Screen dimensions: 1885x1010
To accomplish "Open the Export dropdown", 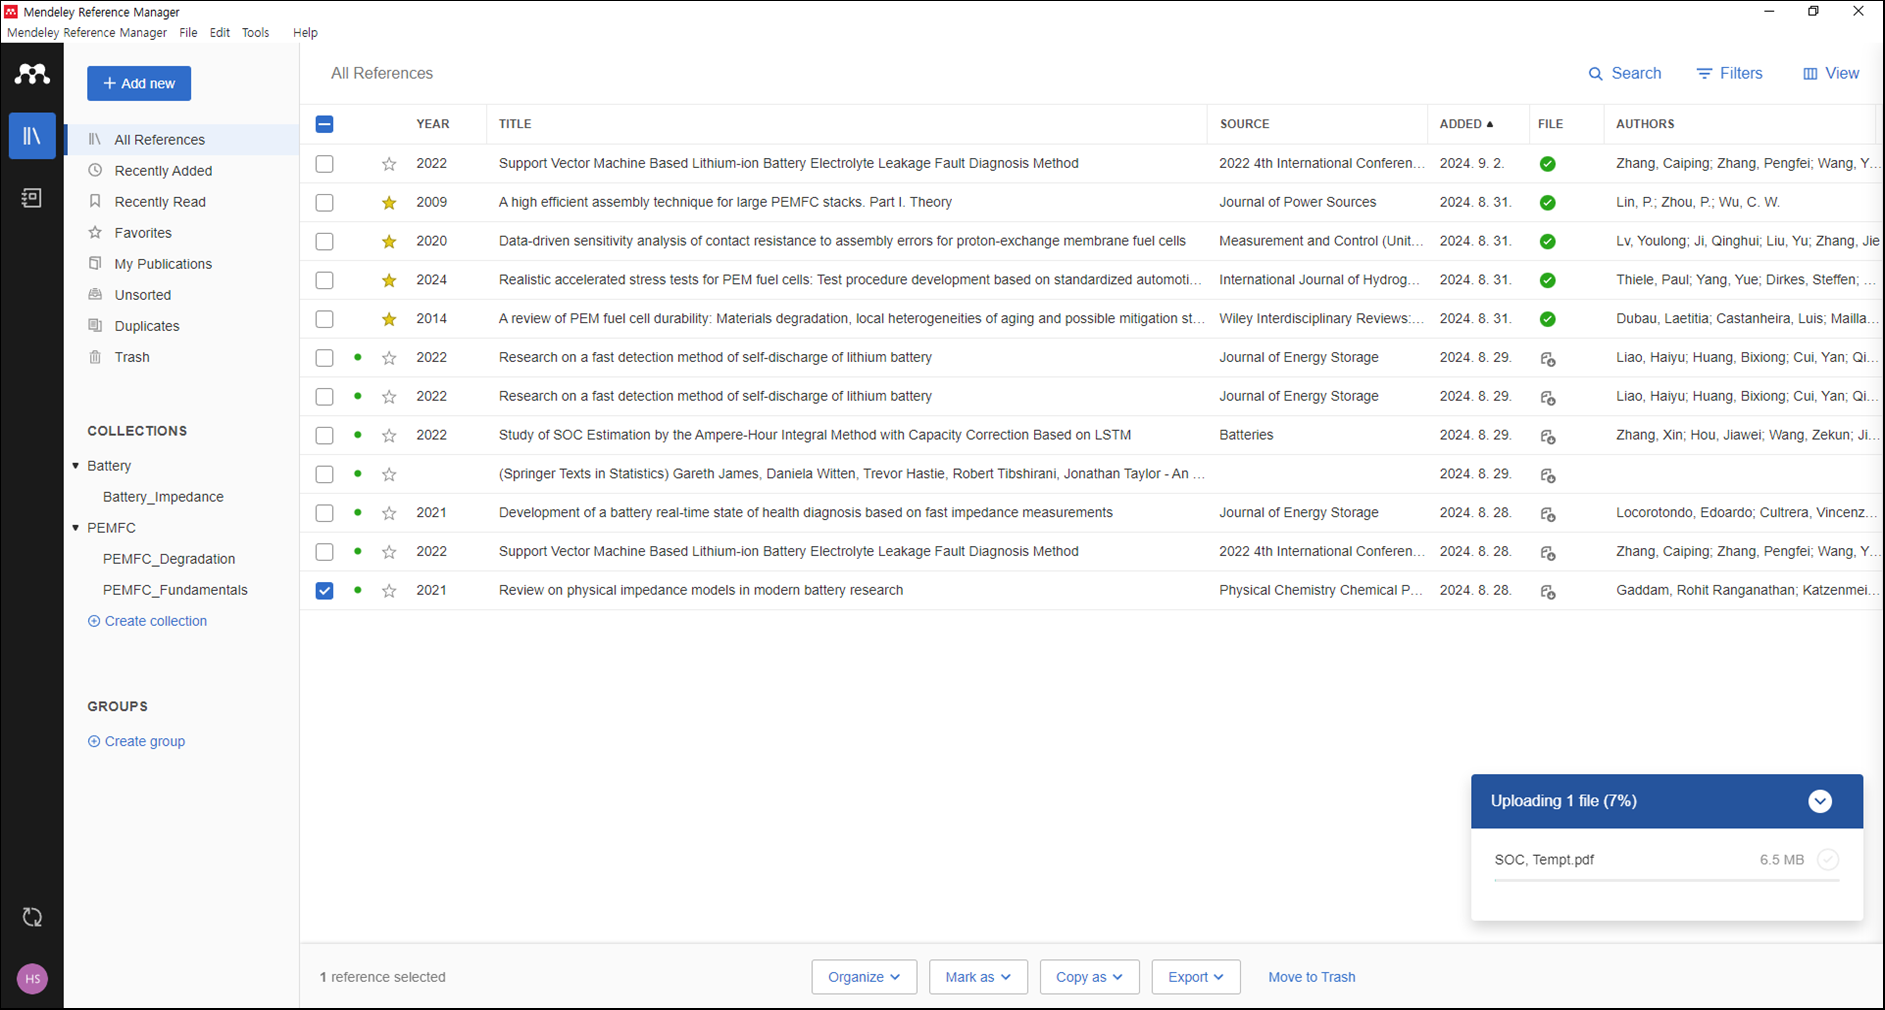I will click(1196, 977).
